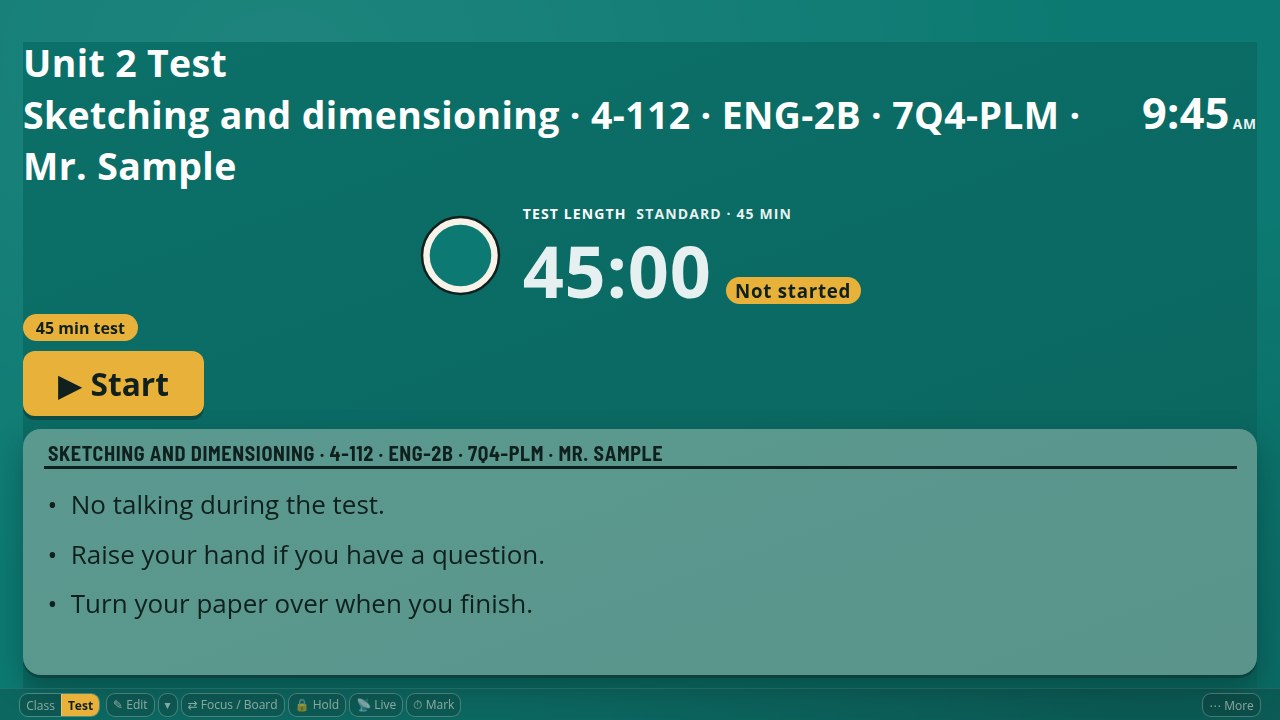Screen dimensions: 1280x720
Task: Select the Test mode tab
Action: 81,705
